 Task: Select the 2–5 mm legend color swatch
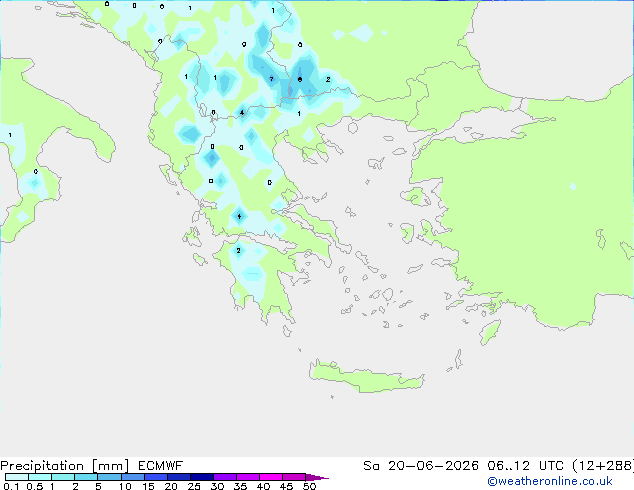[86, 477]
